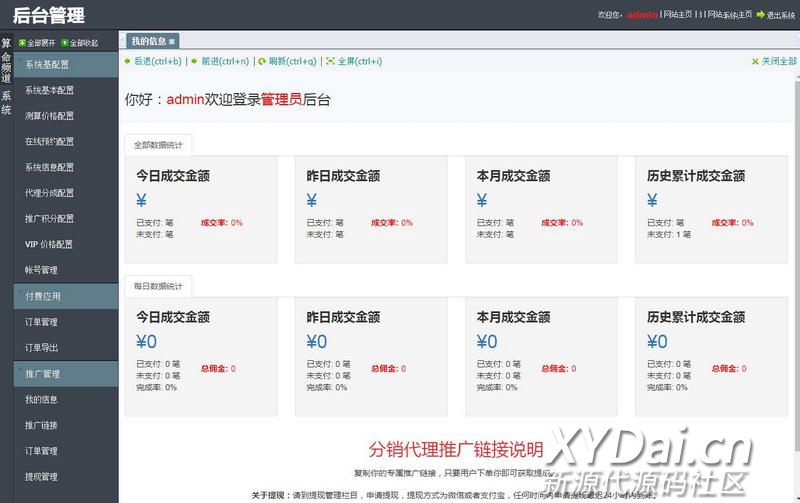Image resolution: width=800 pixels, height=503 pixels.
Task: Click the 后退(ctrl+b) link
Action: point(158,61)
